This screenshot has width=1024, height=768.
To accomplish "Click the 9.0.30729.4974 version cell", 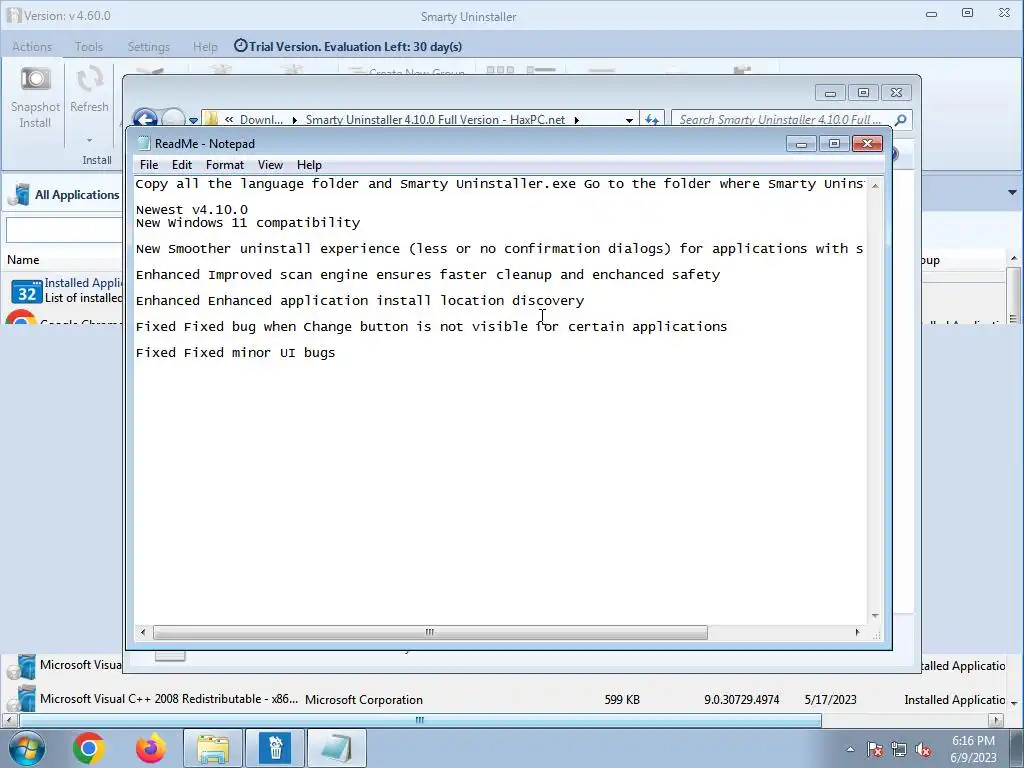I will (x=742, y=700).
